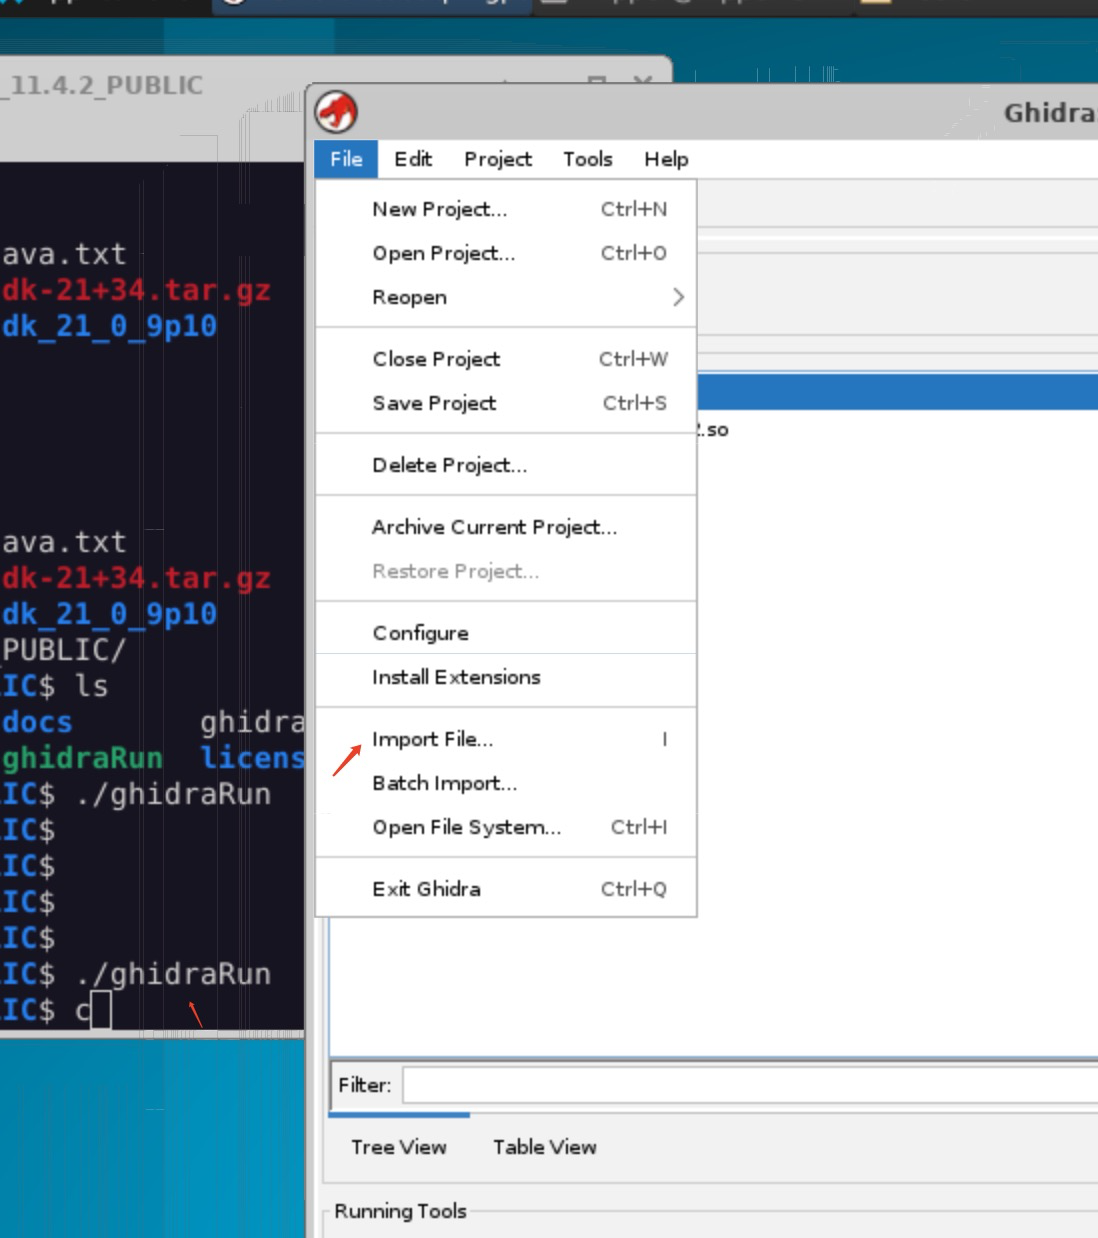The image size is (1098, 1238).
Task: Select Install Extensions menu item
Action: click(x=506, y=677)
